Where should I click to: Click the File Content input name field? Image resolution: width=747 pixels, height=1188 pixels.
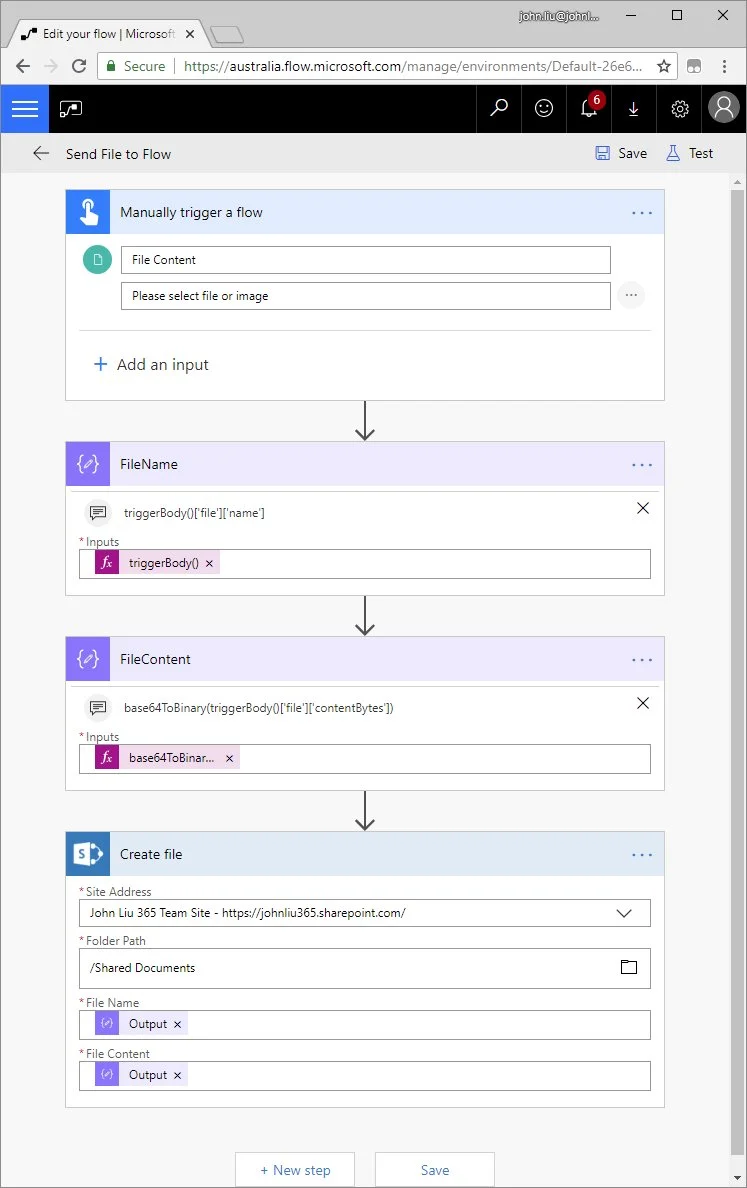(365, 260)
